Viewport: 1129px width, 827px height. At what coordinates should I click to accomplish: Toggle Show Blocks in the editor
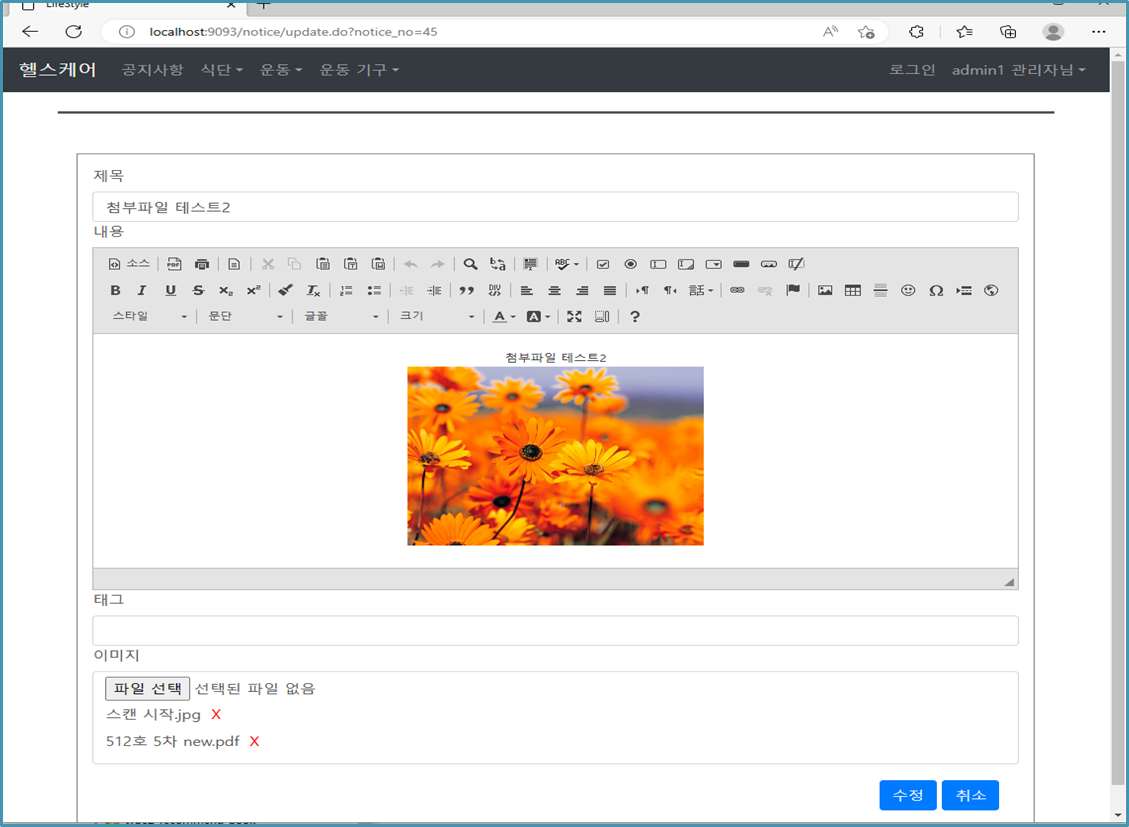coord(602,317)
